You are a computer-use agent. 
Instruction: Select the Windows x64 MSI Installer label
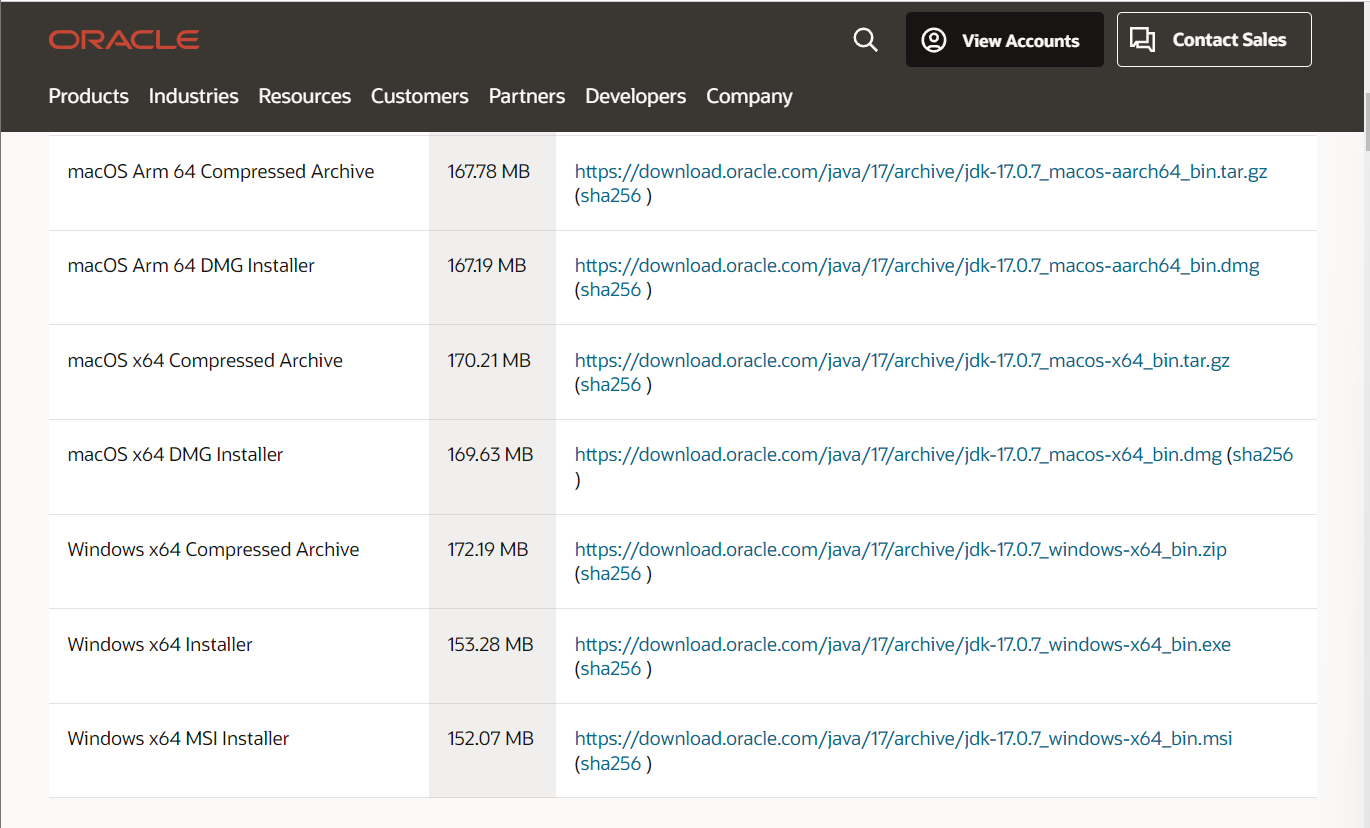tap(178, 739)
